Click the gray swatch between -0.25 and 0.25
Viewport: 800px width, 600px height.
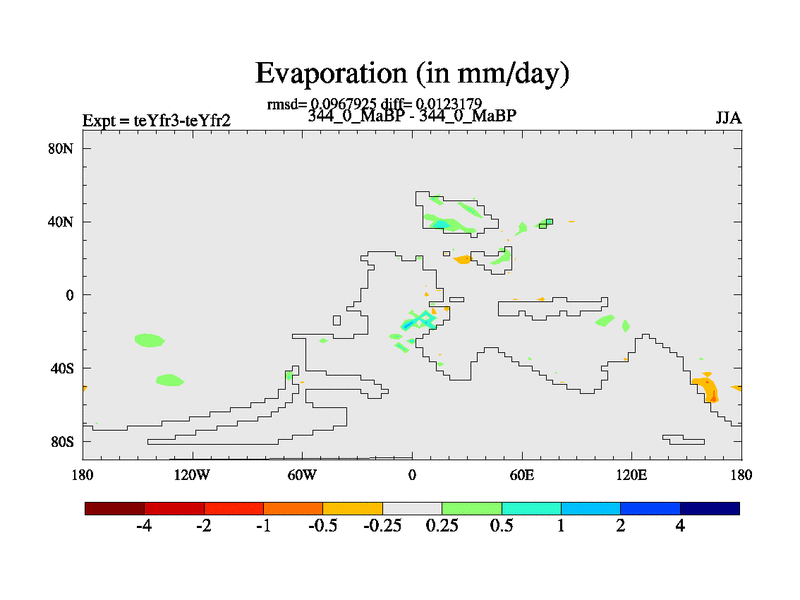point(412,508)
